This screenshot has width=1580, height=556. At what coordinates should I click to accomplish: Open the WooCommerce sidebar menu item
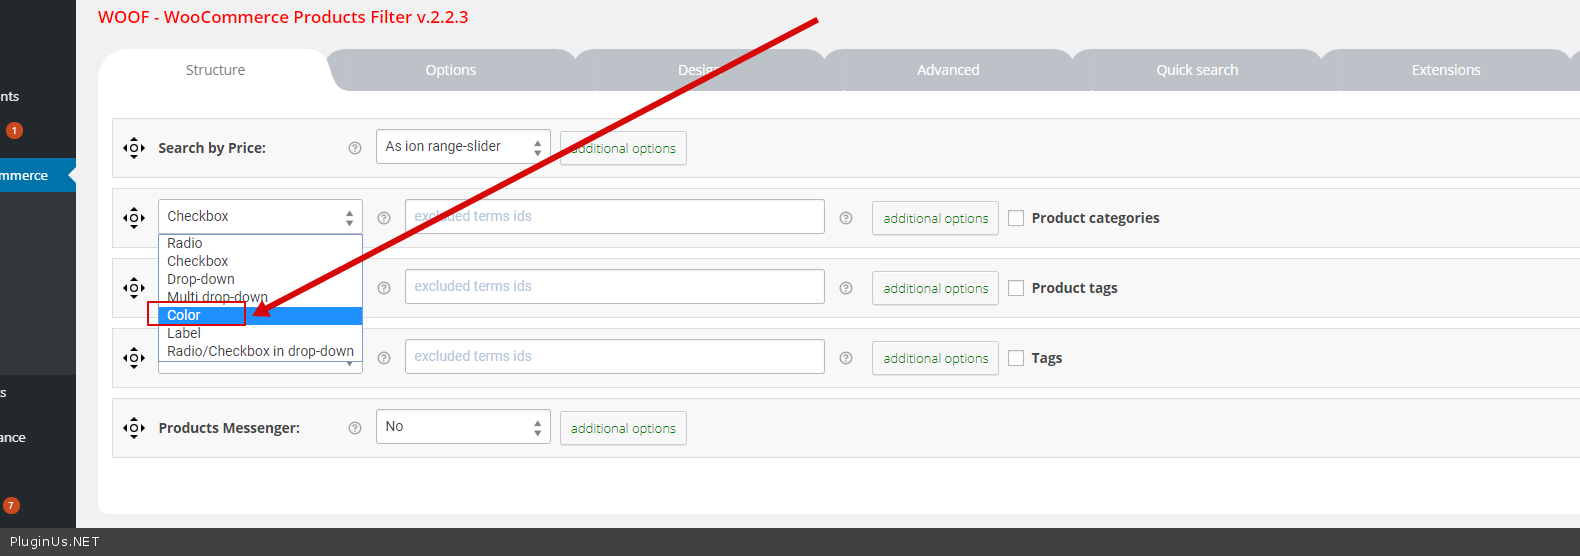(x=38, y=175)
